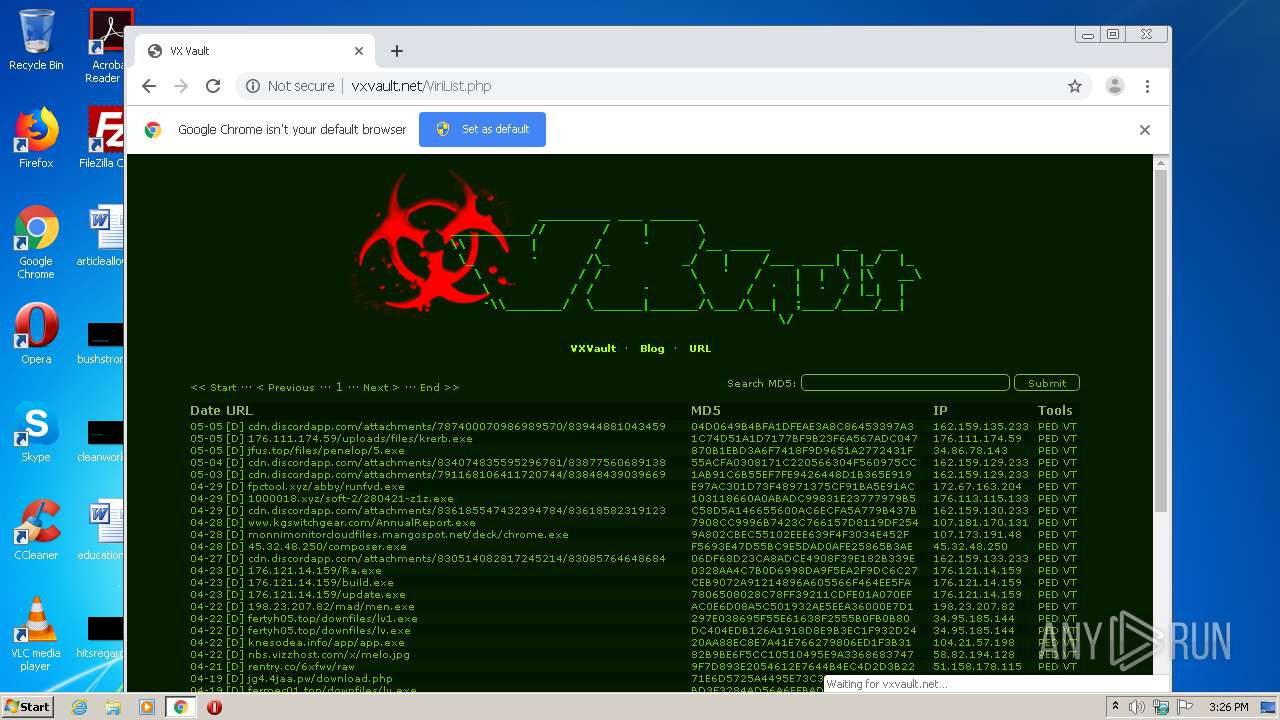1280x720 pixels.
Task: Click the scrollbar up arrow
Action: (1161, 162)
